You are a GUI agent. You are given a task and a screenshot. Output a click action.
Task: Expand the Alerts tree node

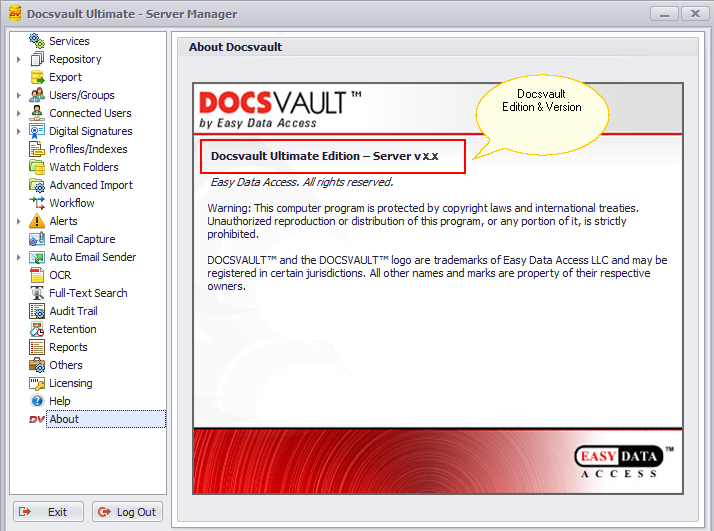19,221
